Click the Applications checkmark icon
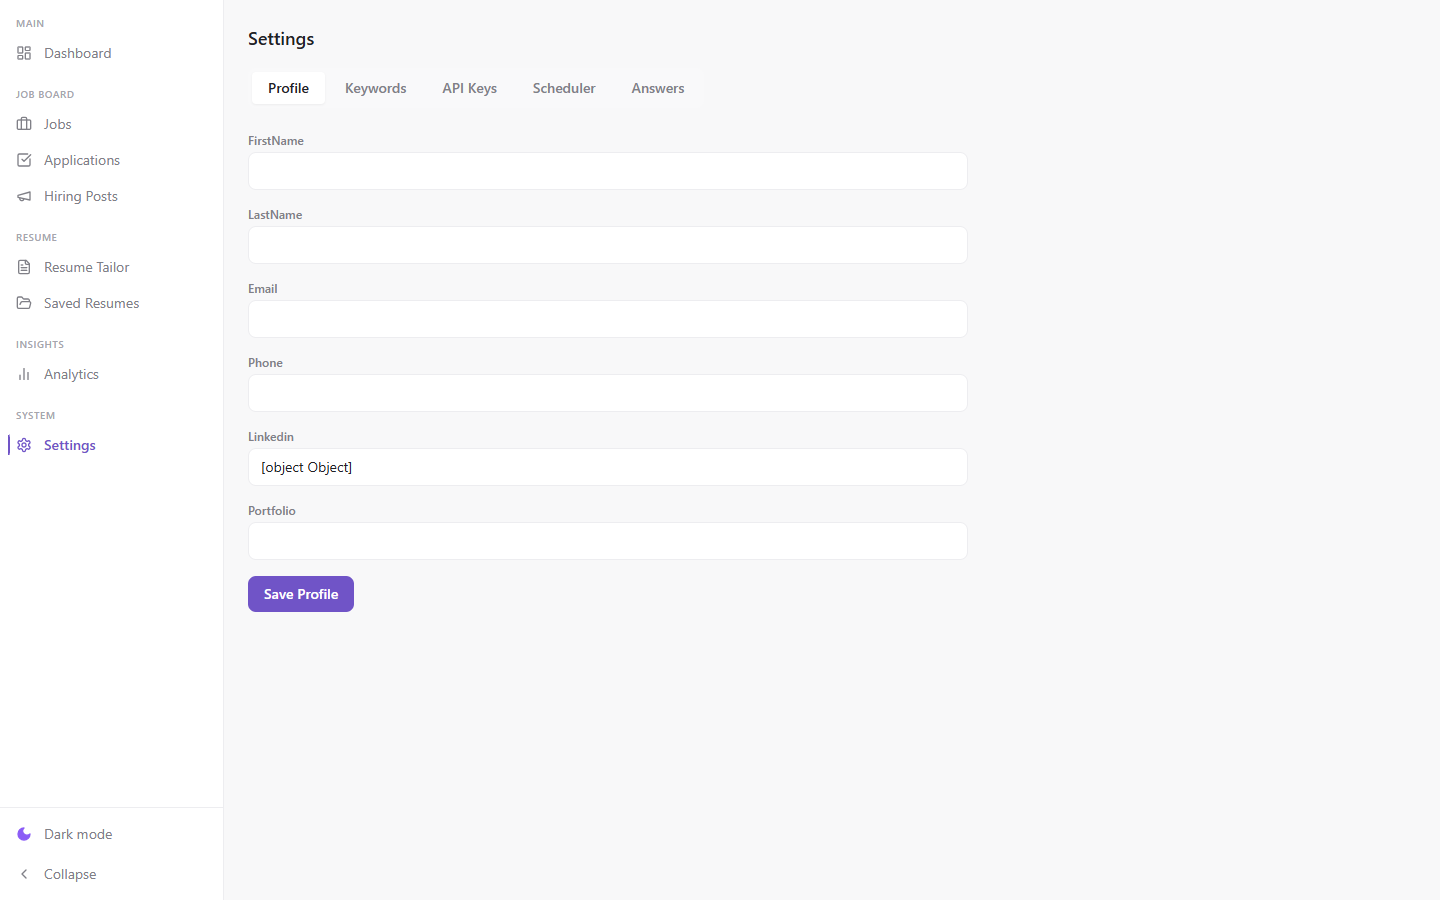Image resolution: width=1440 pixels, height=900 pixels. [x=24, y=160]
